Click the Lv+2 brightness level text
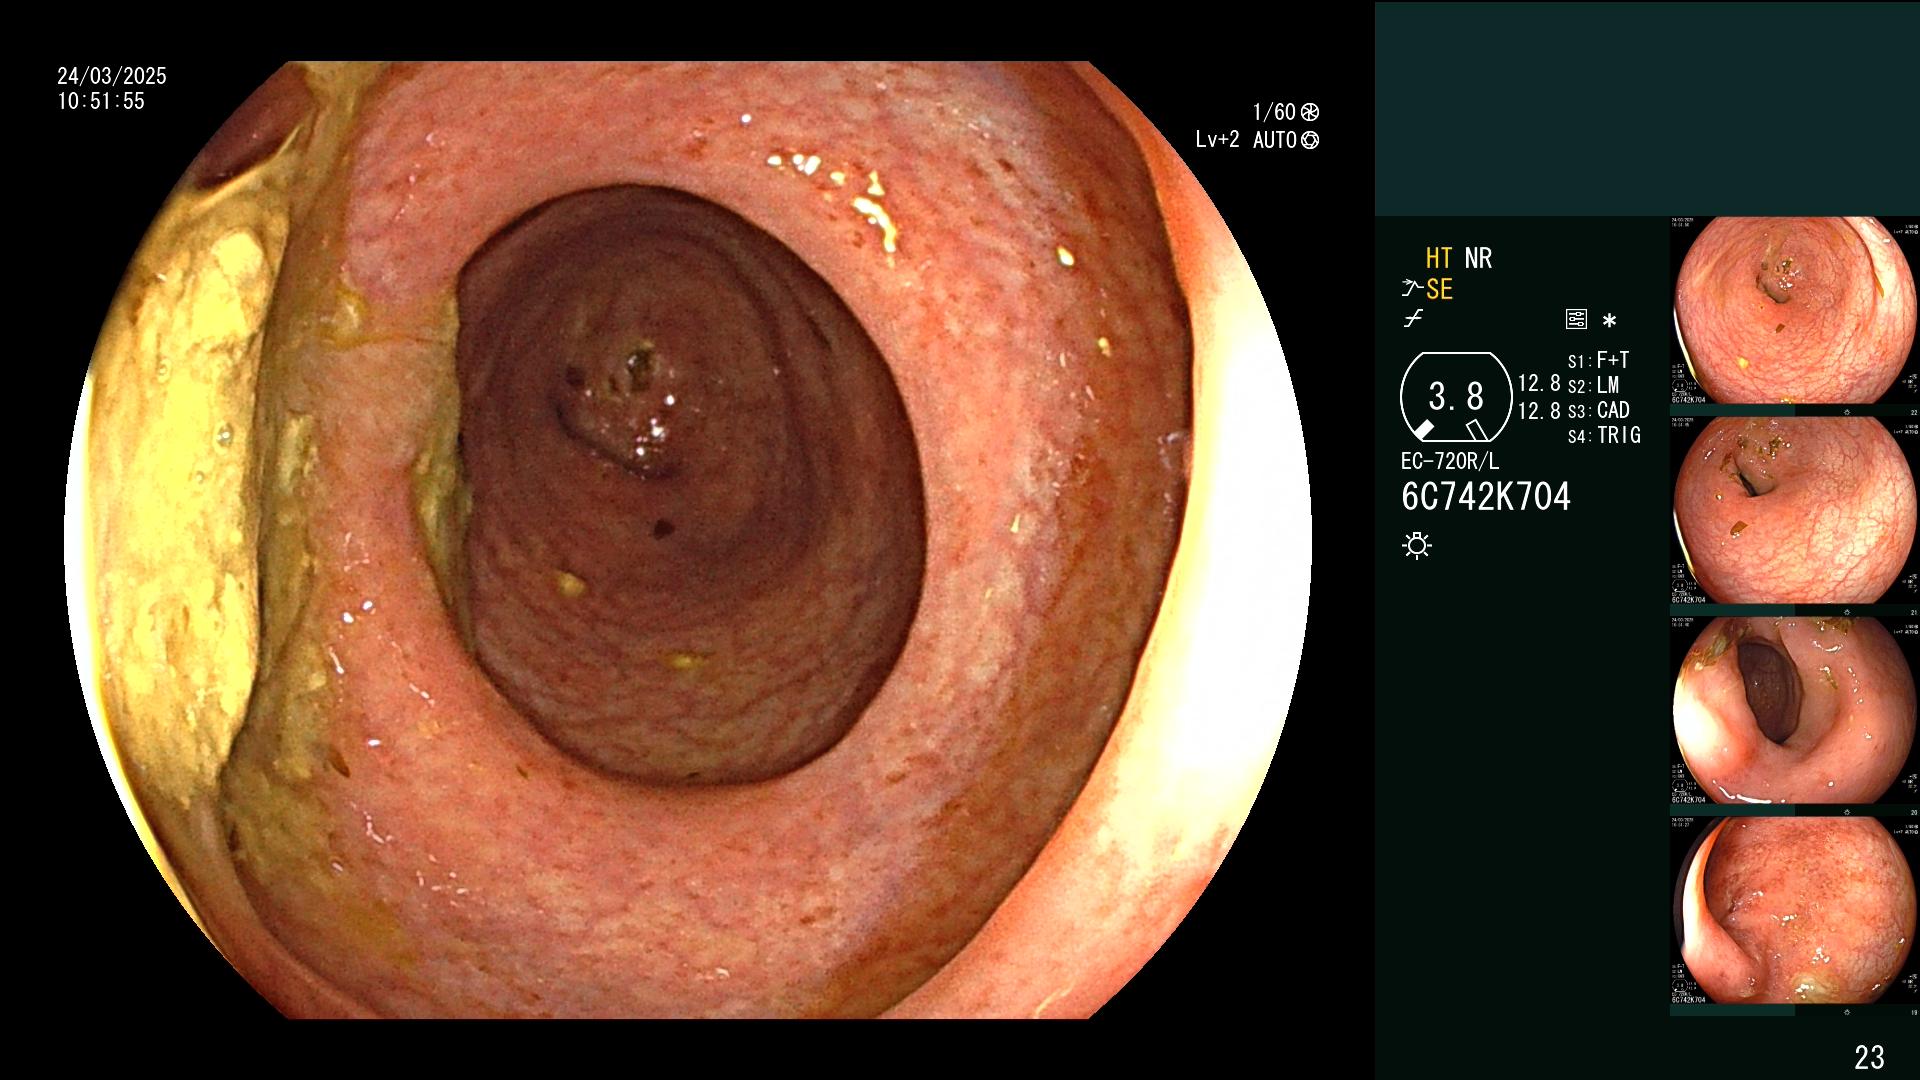The height and width of the screenshot is (1080, 1920). [x=1217, y=140]
